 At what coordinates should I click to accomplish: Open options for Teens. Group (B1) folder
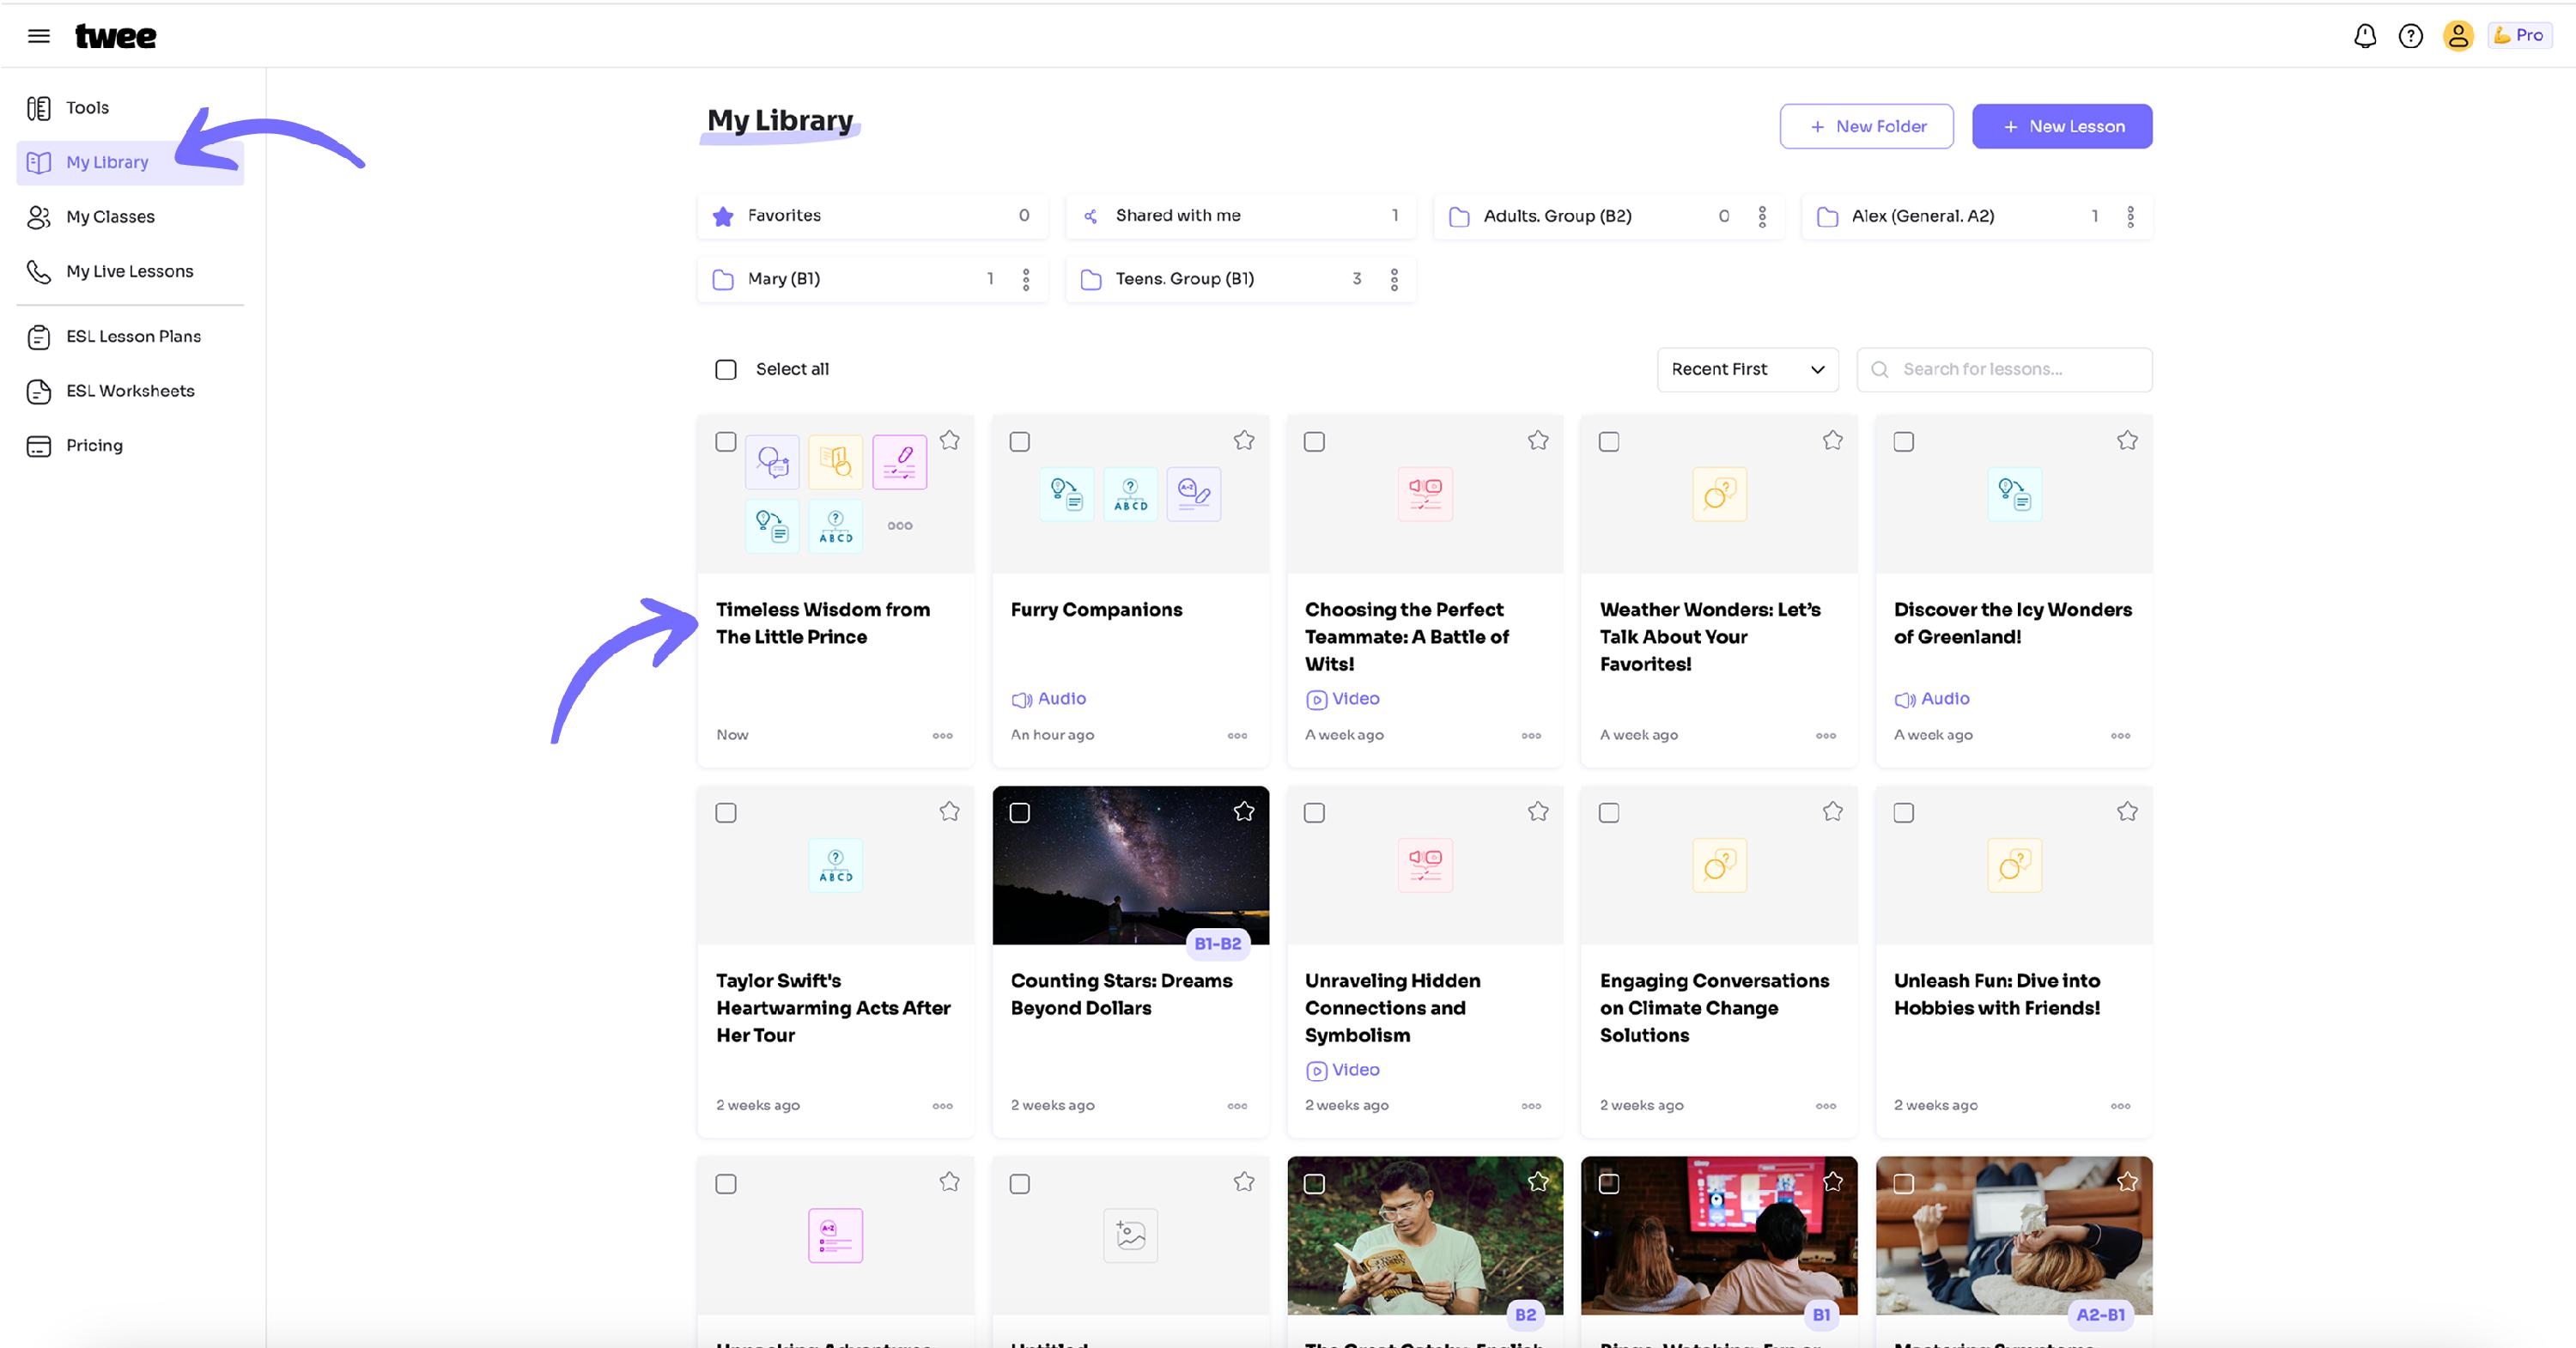tap(1394, 279)
